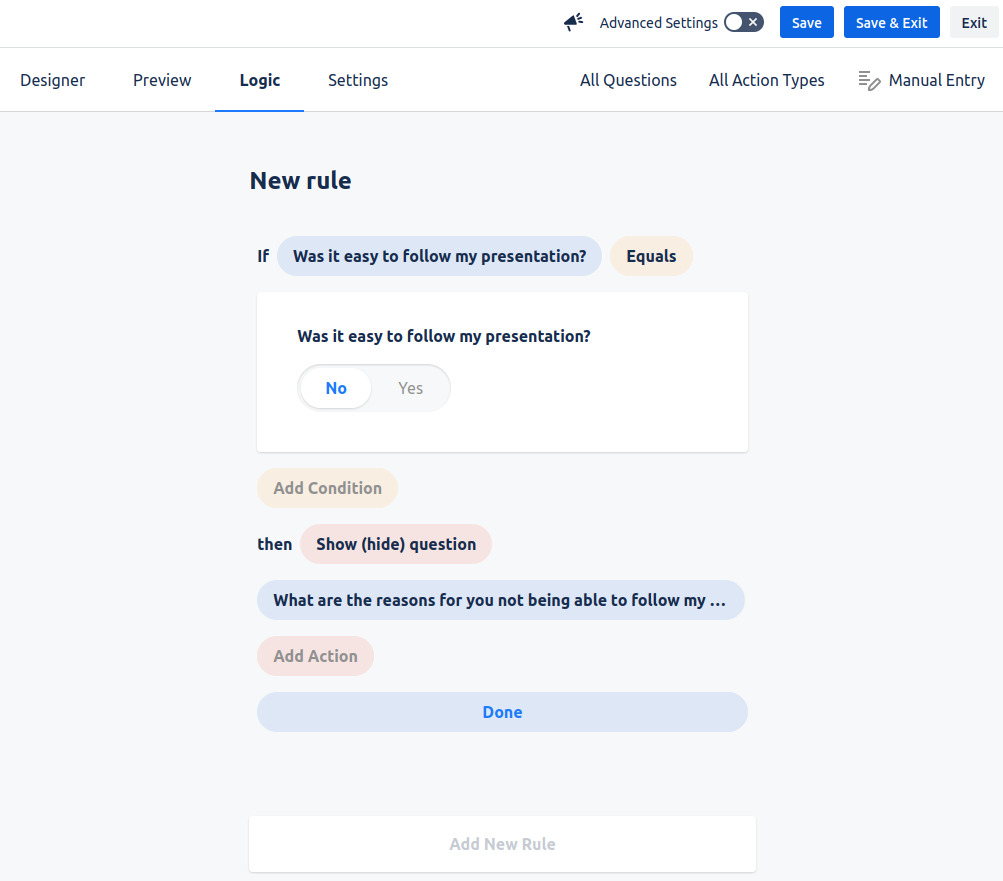The width and height of the screenshot is (1003, 881).
Task: Open the Settings tab
Action: click(358, 80)
